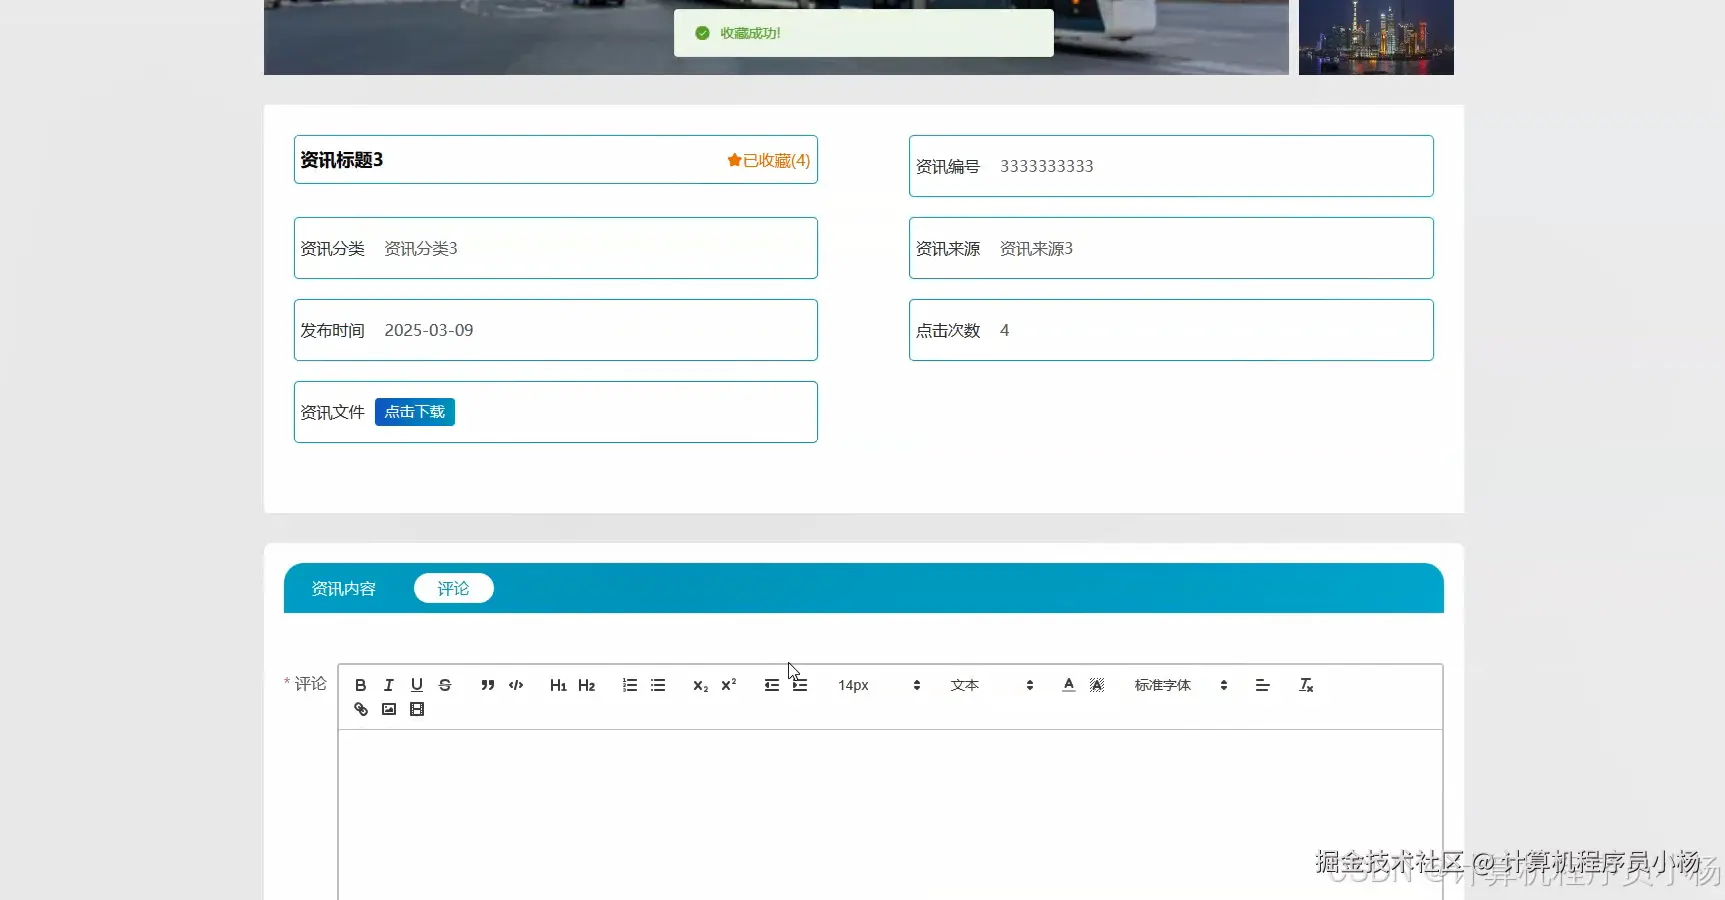This screenshot has height=900, width=1725.
Task: Select the 评论 tab
Action: click(x=454, y=588)
